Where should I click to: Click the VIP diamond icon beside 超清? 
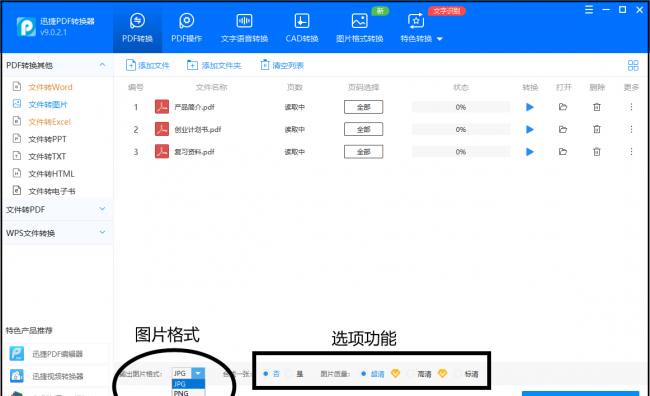(x=395, y=374)
